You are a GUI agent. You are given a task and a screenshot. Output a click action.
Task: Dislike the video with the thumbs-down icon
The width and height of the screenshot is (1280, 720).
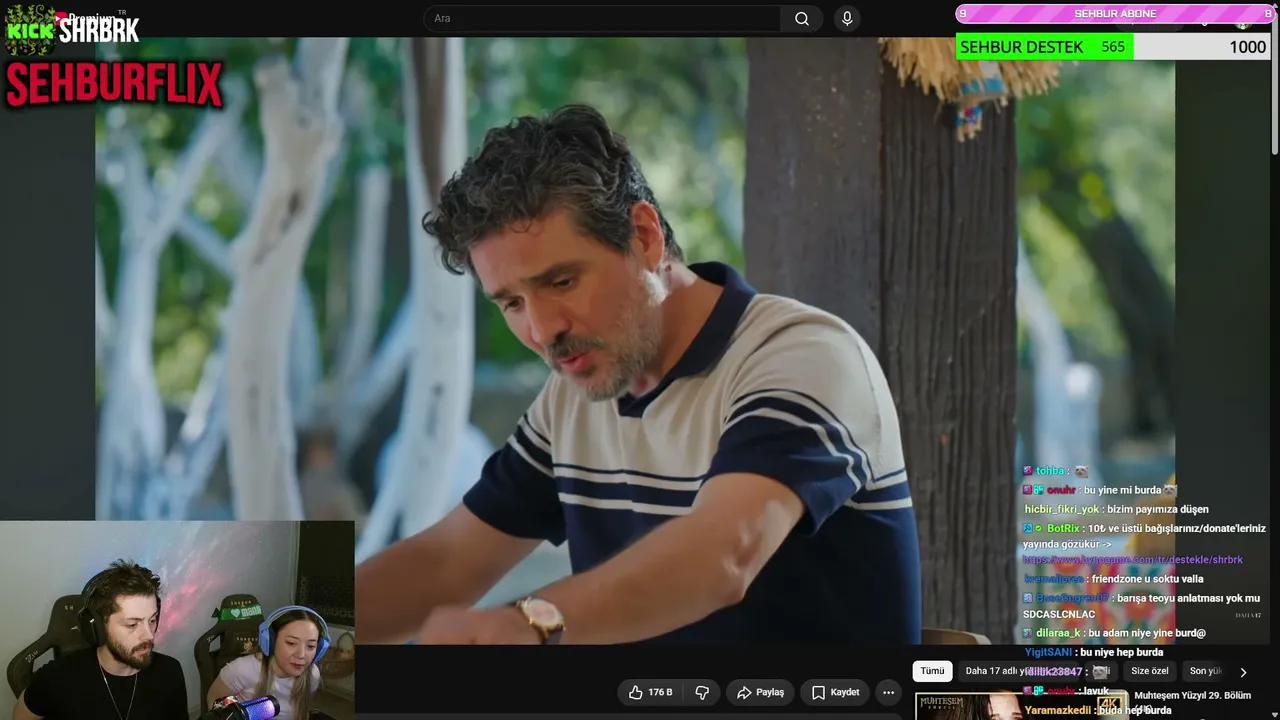click(702, 692)
